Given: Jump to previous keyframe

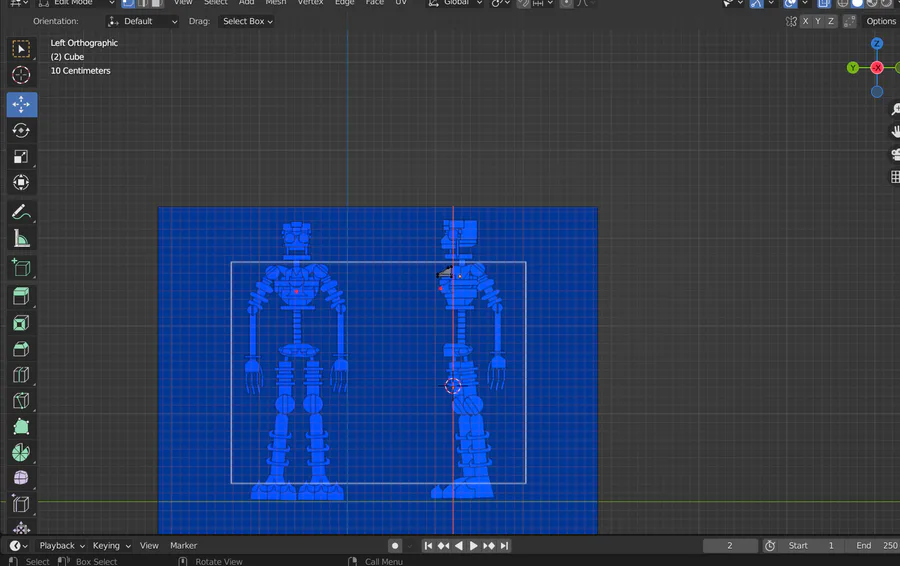Looking at the screenshot, I should (443, 546).
